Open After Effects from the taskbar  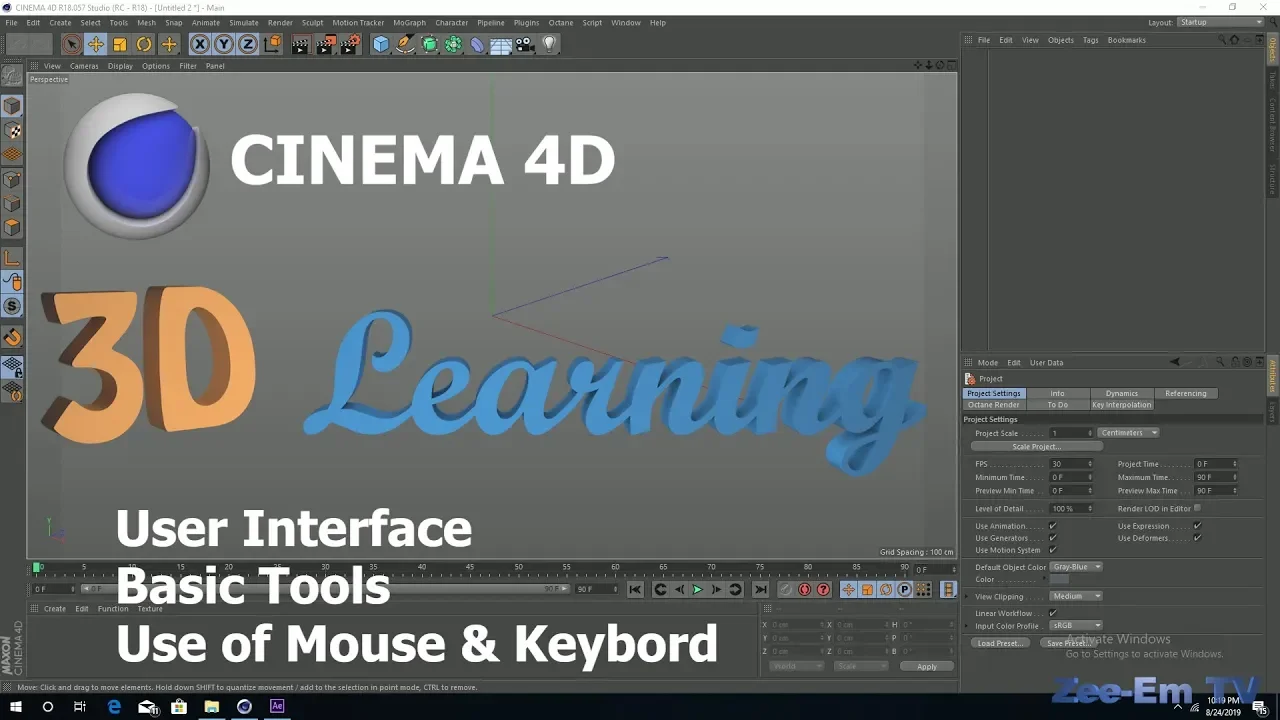coord(277,706)
